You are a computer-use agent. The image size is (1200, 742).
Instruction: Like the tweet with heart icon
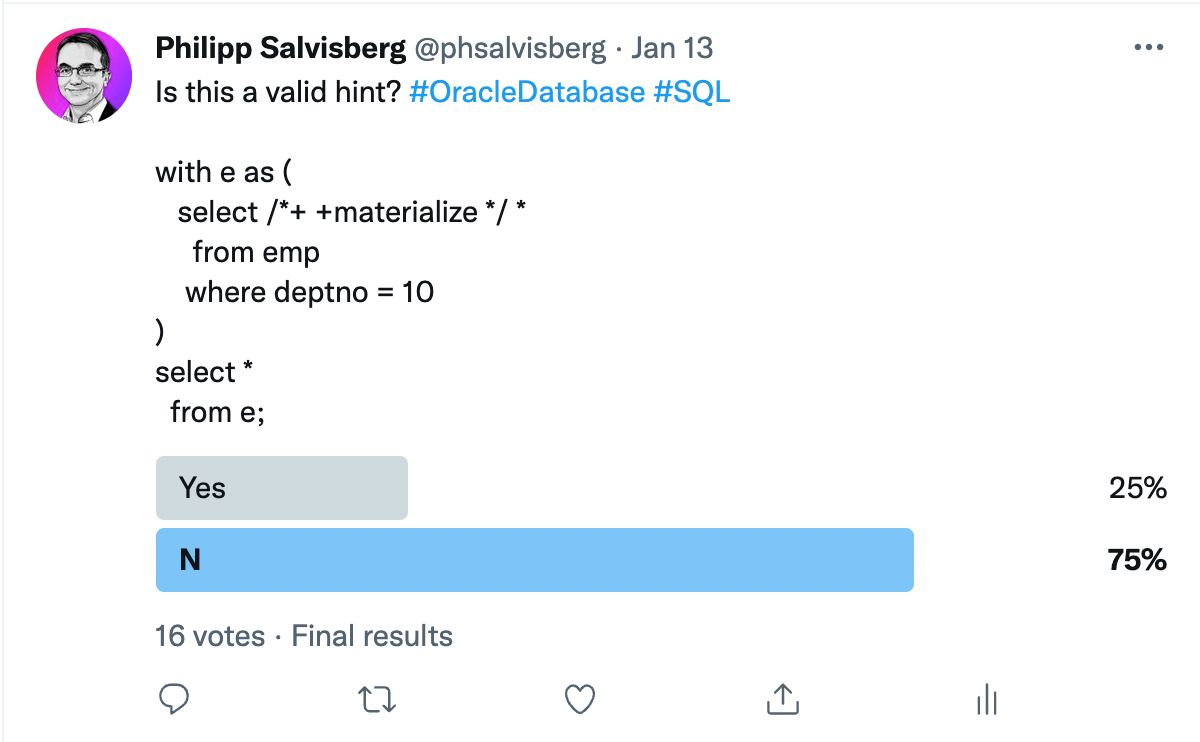pyautogui.click(x=580, y=699)
